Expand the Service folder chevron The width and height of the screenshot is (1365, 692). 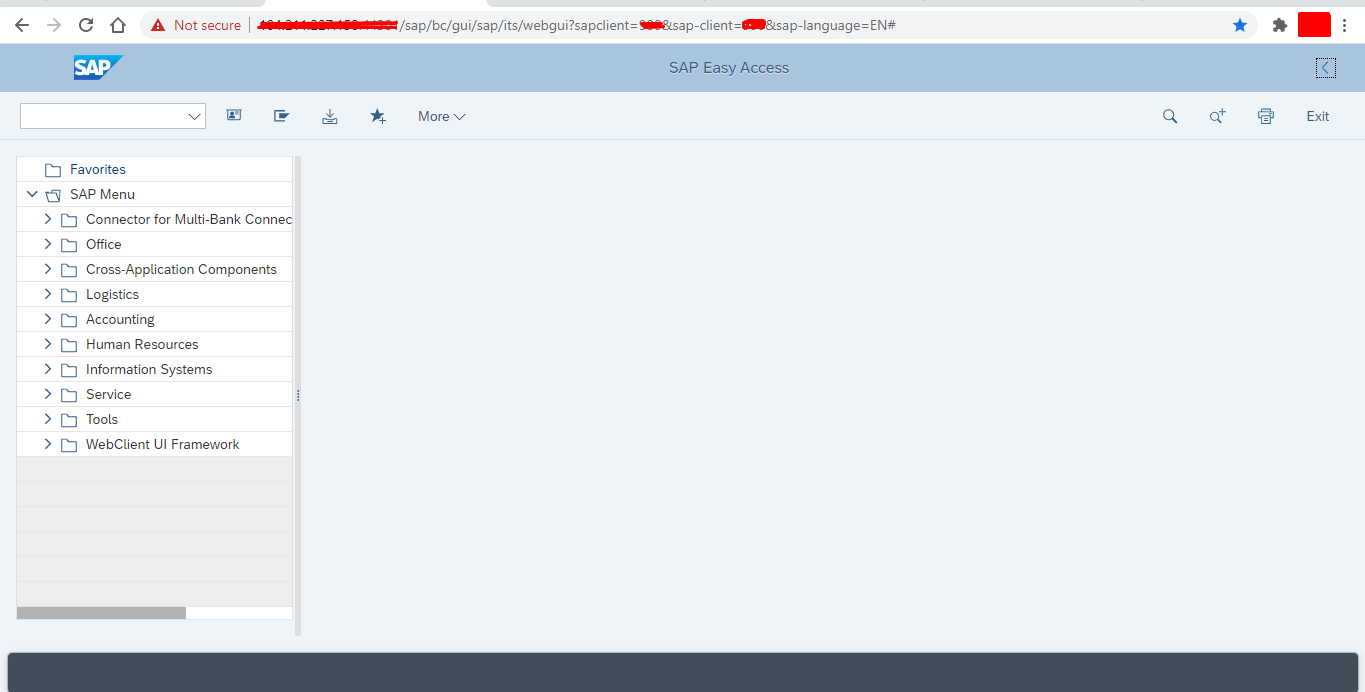click(47, 394)
